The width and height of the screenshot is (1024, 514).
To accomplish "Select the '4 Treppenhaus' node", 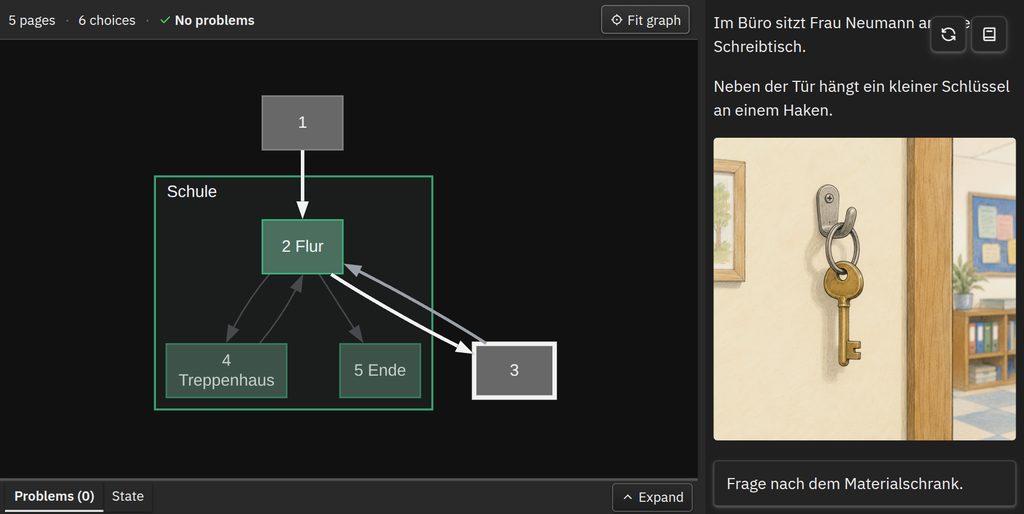I will [226, 370].
